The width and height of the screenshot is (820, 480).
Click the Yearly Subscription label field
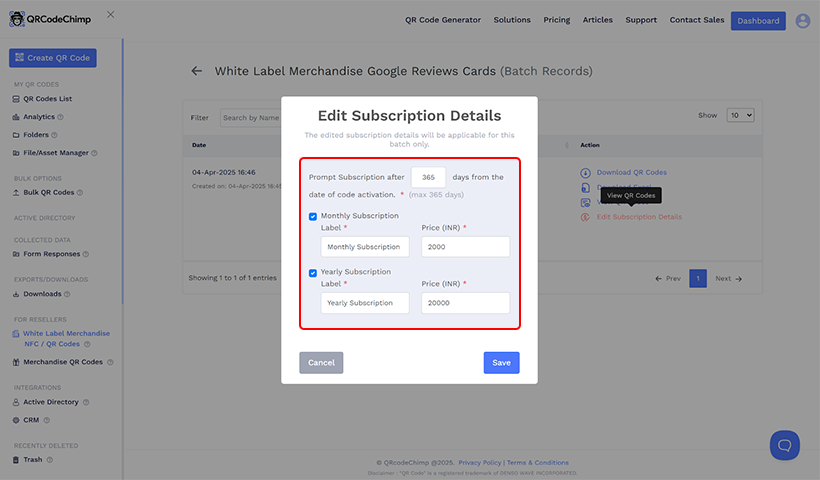[365, 303]
